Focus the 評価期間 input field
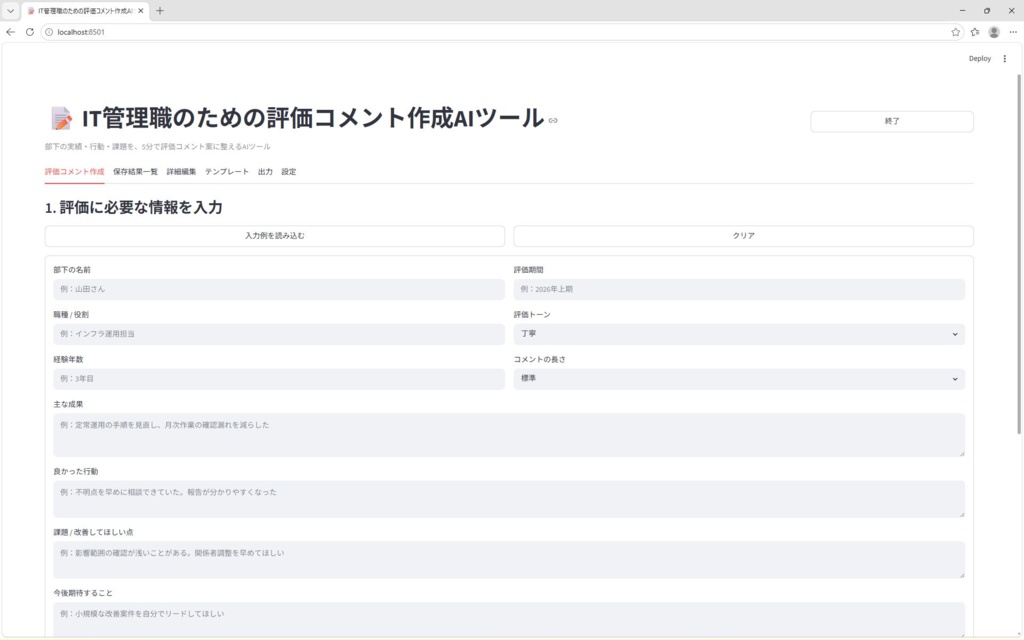Image resolution: width=1024 pixels, height=640 pixels. [x=739, y=289]
